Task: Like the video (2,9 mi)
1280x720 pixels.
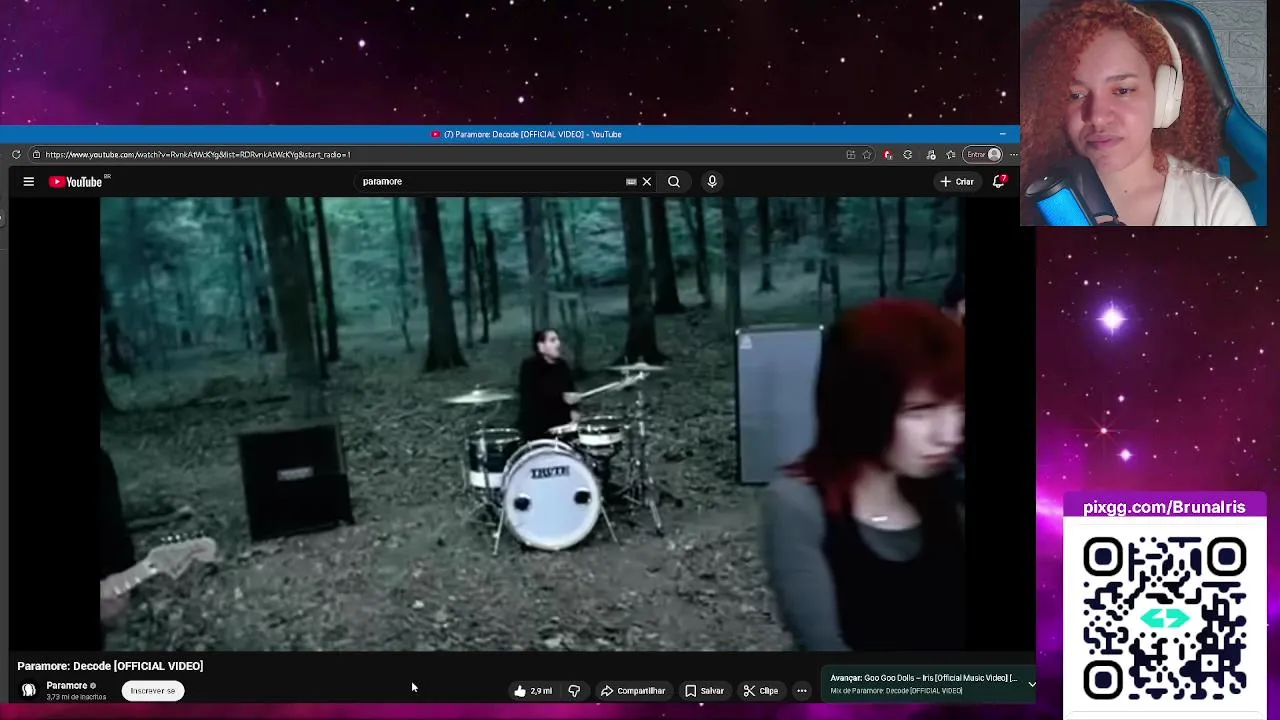Action: click(533, 690)
